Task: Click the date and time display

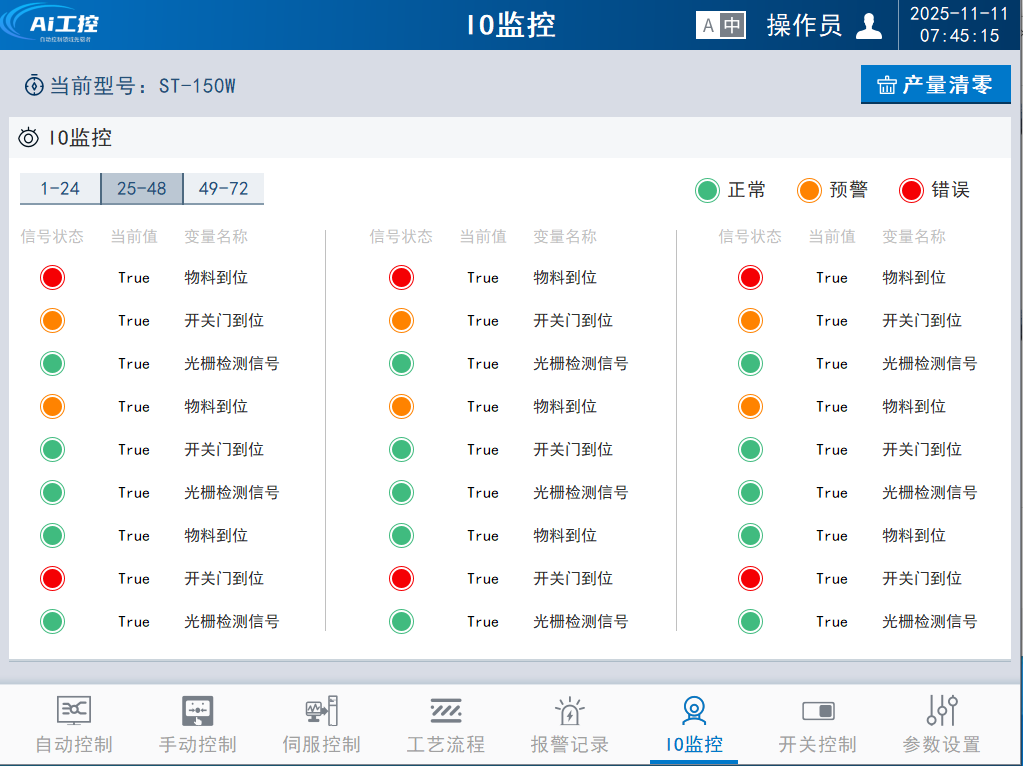Action: (960, 25)
